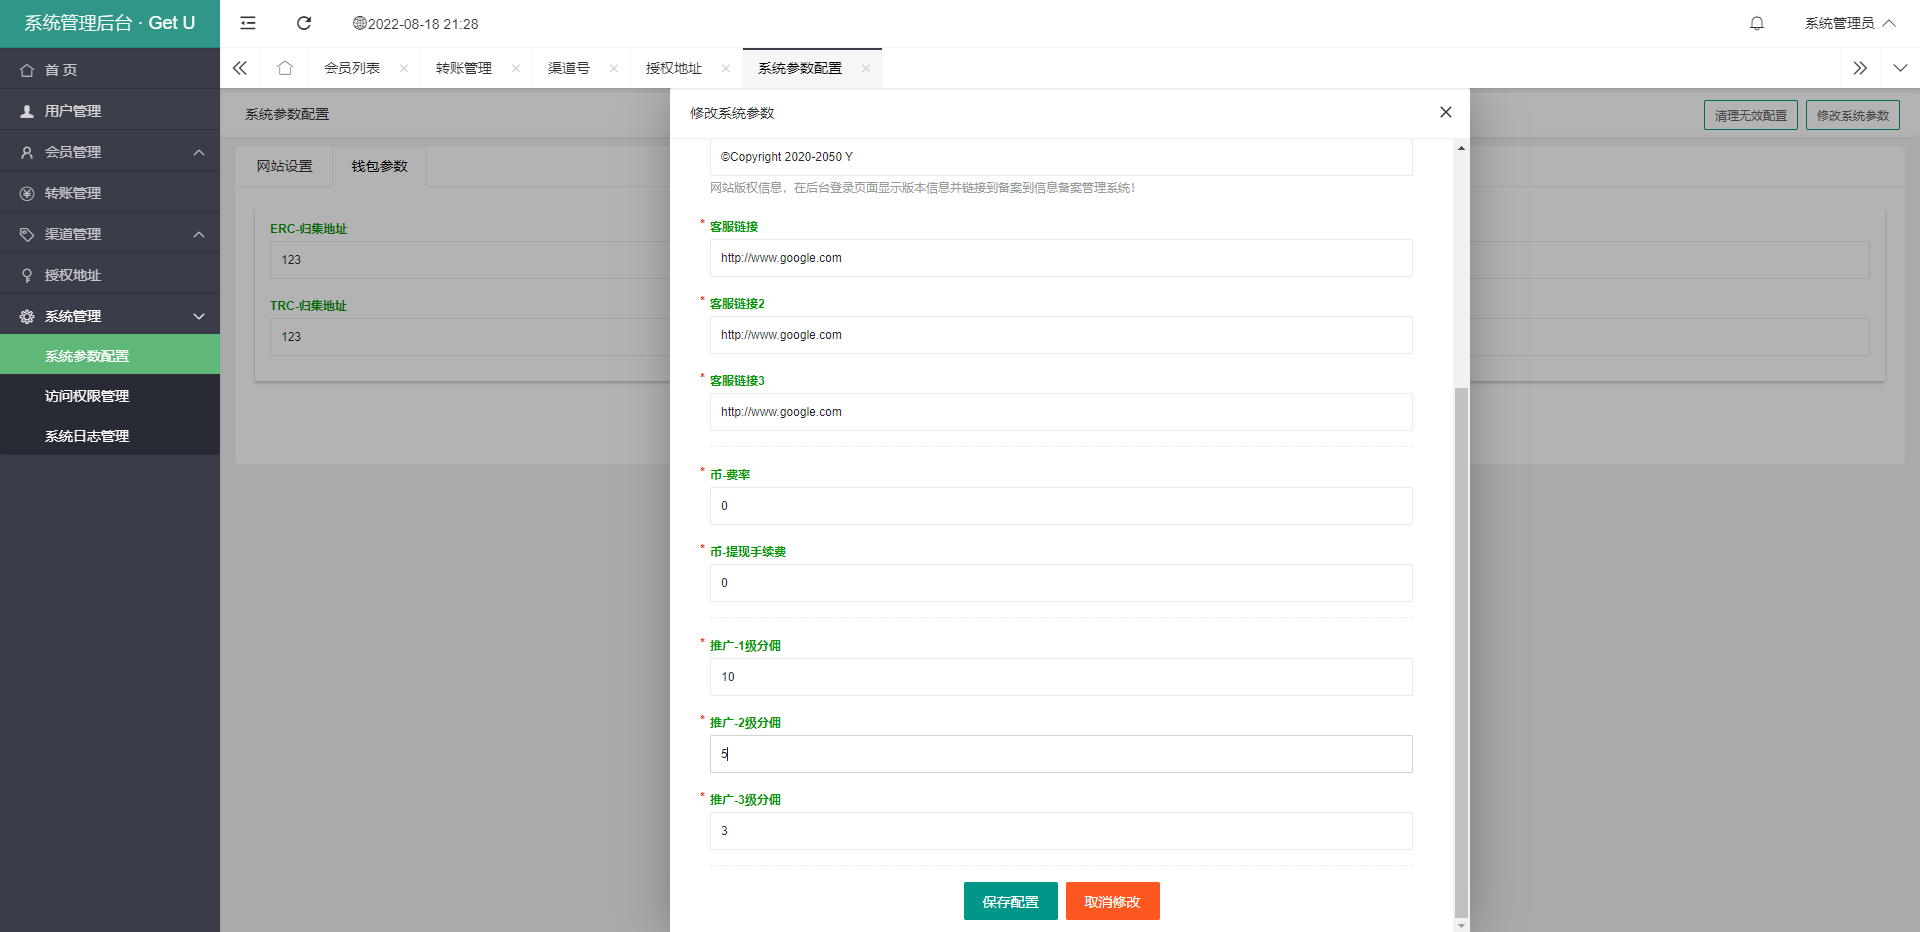Click the 授权地址 location icon in sidebar

point(27,273)
